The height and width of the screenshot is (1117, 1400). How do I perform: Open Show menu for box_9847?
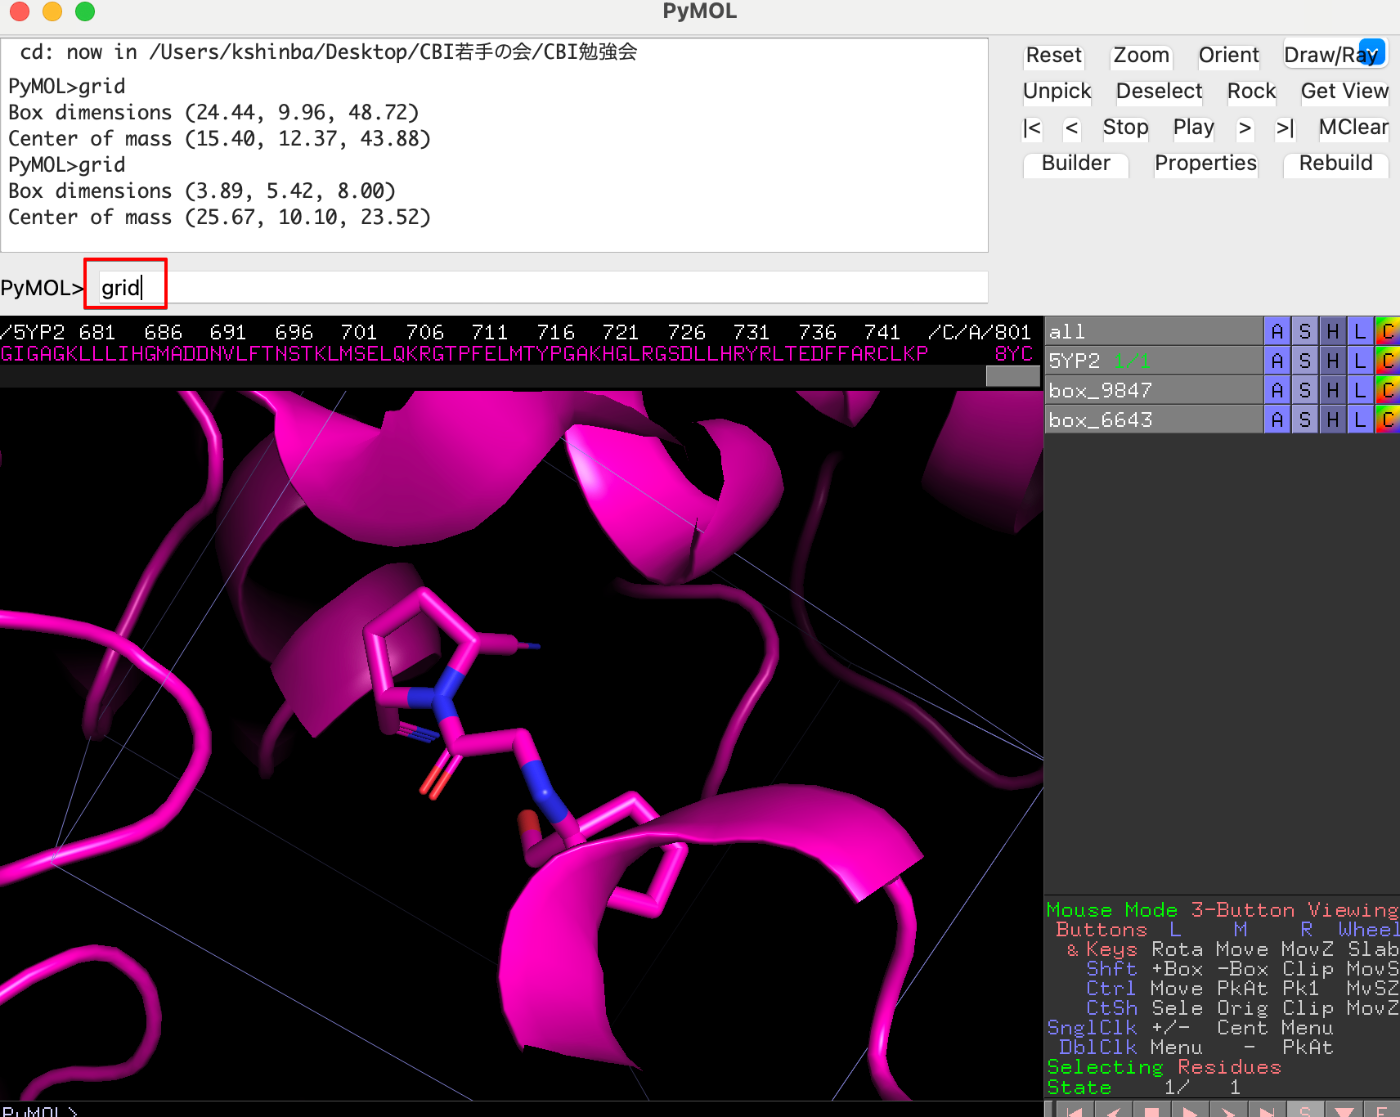click(x=1304, y=390)
